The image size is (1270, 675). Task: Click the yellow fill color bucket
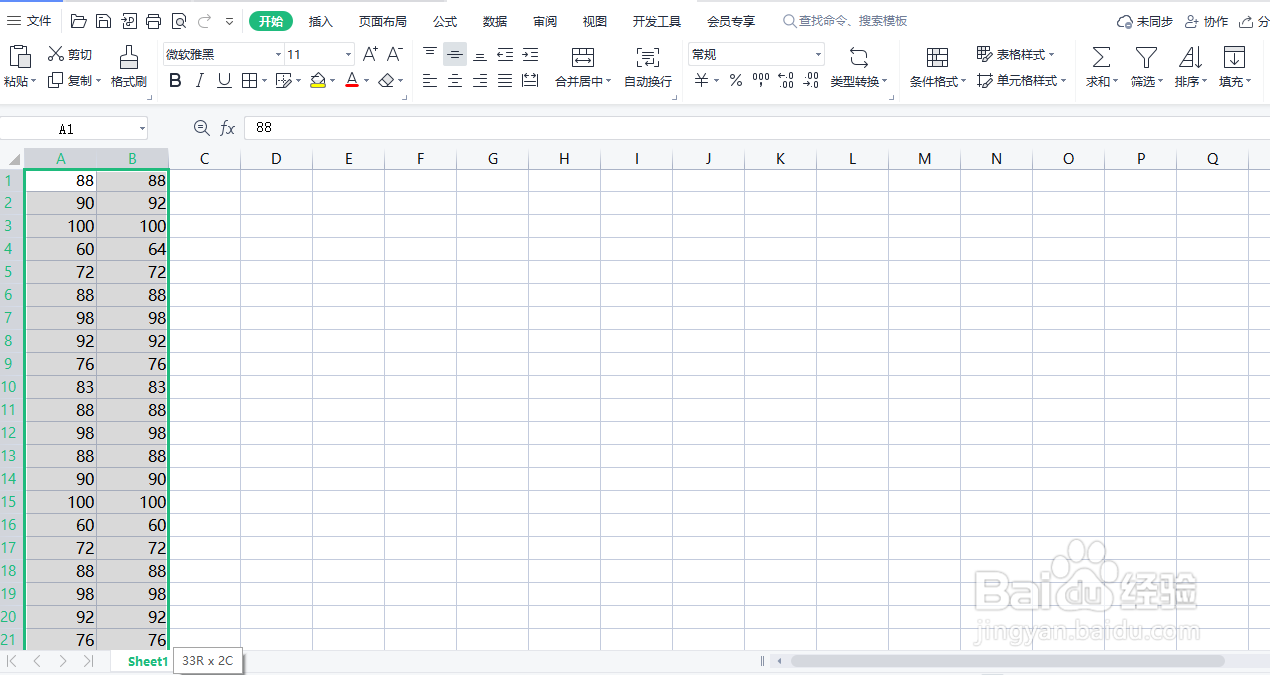pyautogui.click(x=318, y=81)
